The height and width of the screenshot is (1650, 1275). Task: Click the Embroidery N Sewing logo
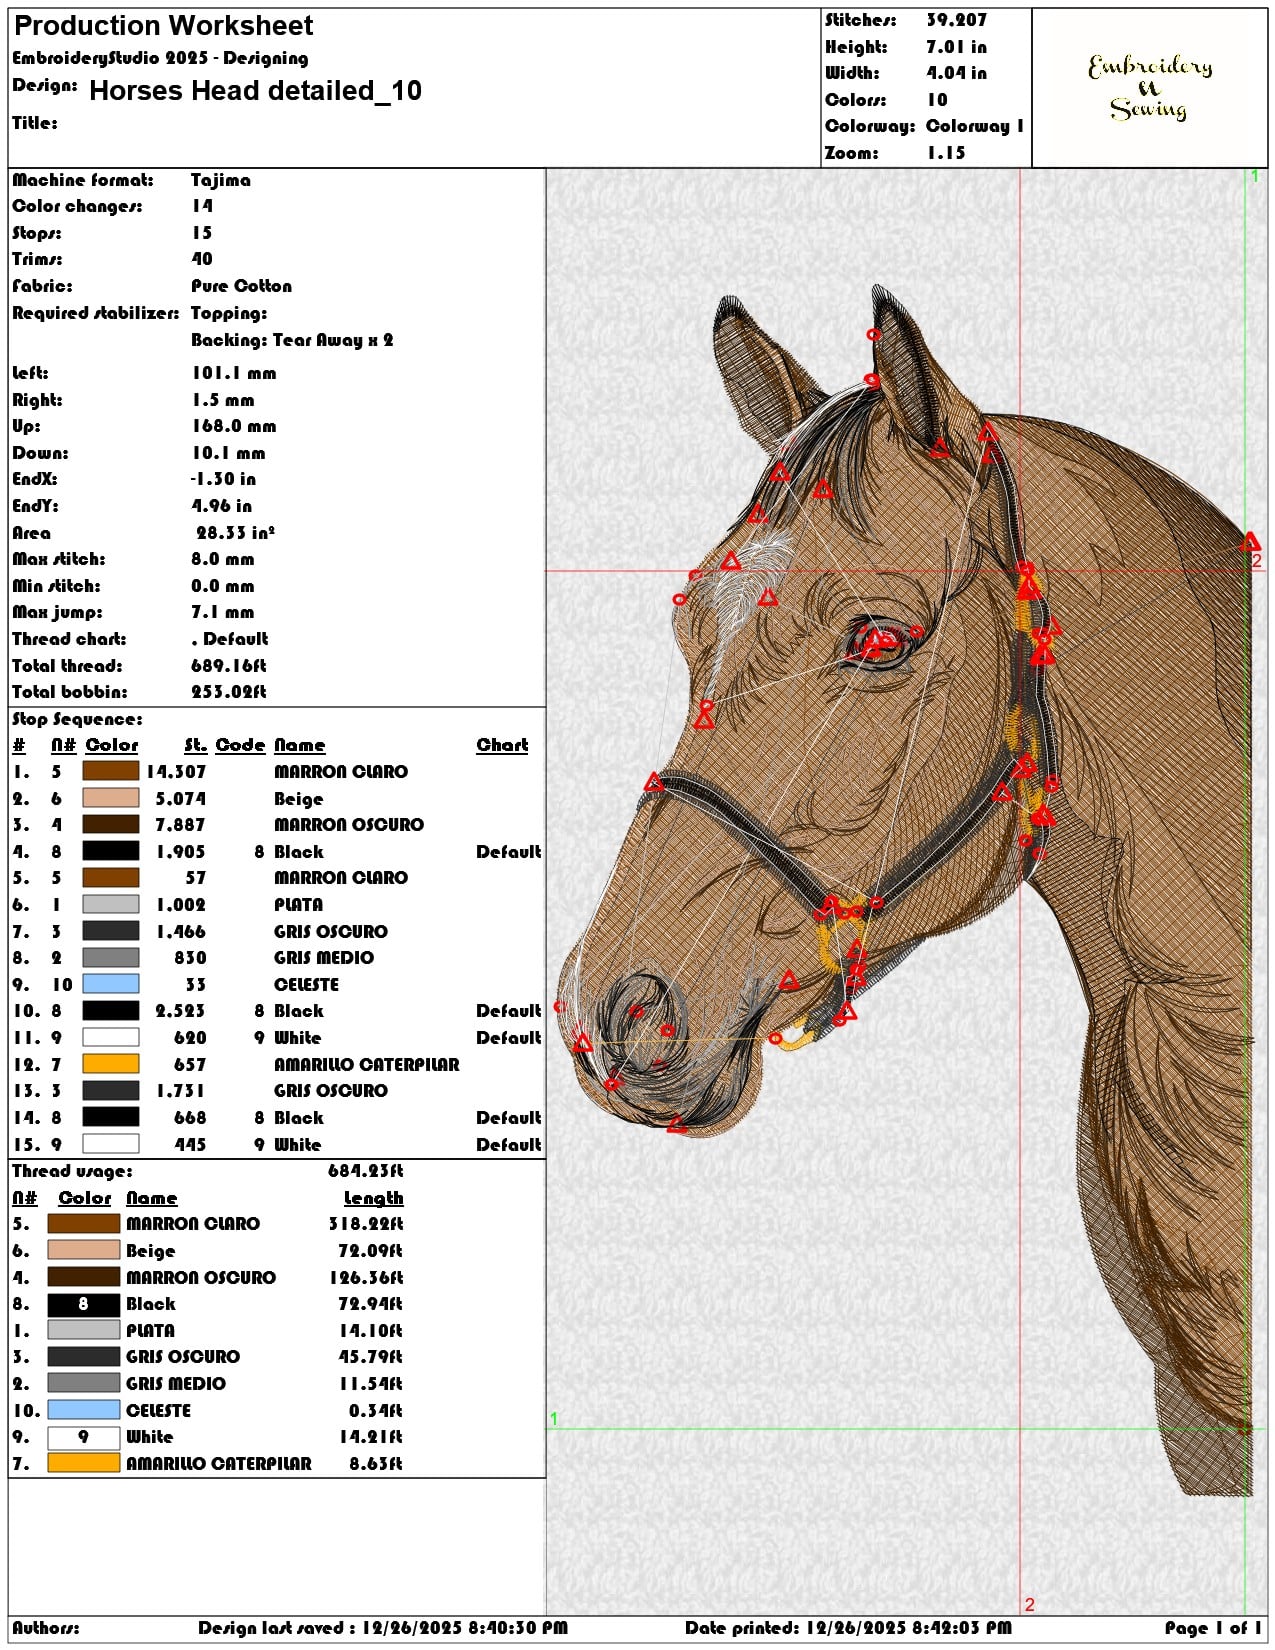[x=1150, y=87]
